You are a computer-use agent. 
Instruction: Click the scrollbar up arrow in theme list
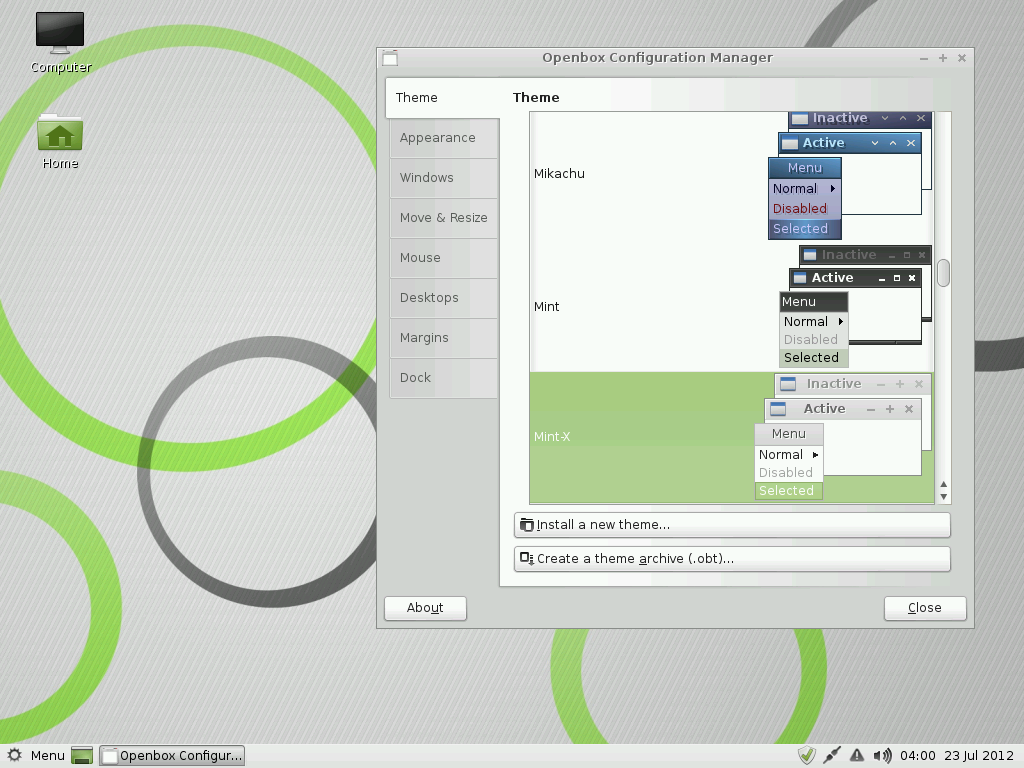coord(944,485)
